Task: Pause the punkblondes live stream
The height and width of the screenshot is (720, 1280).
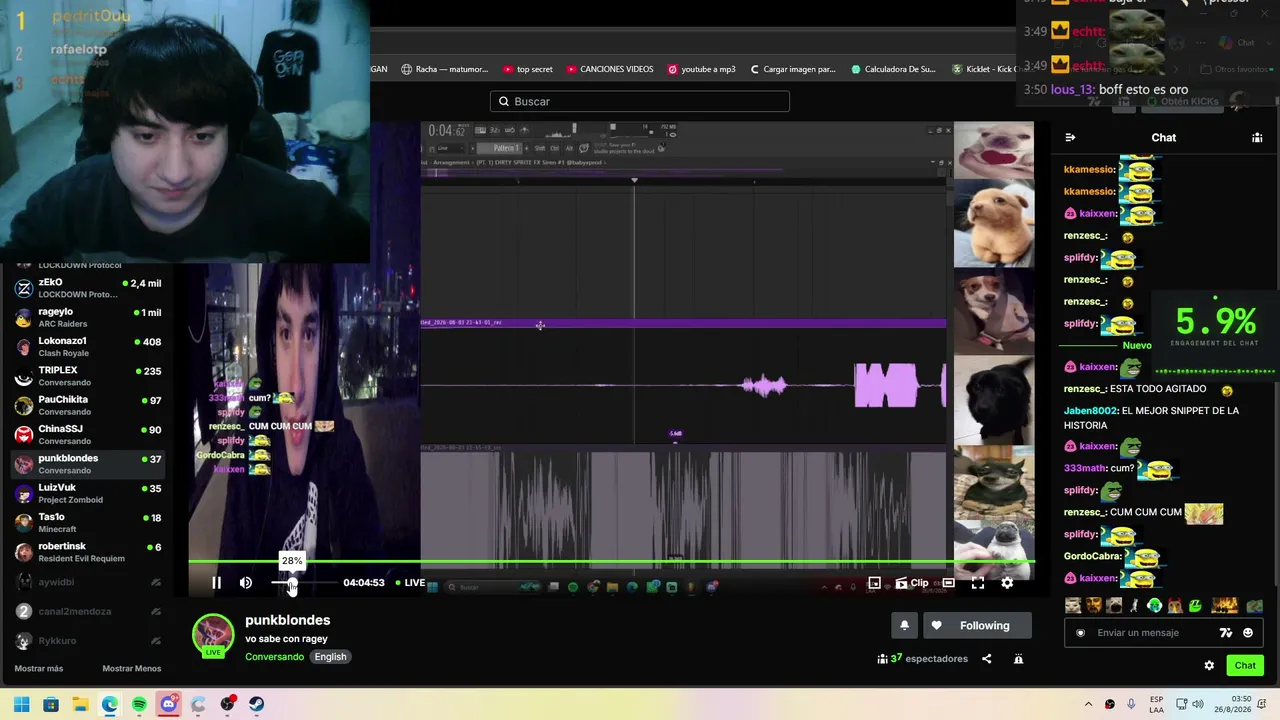Action: [216, 583]
